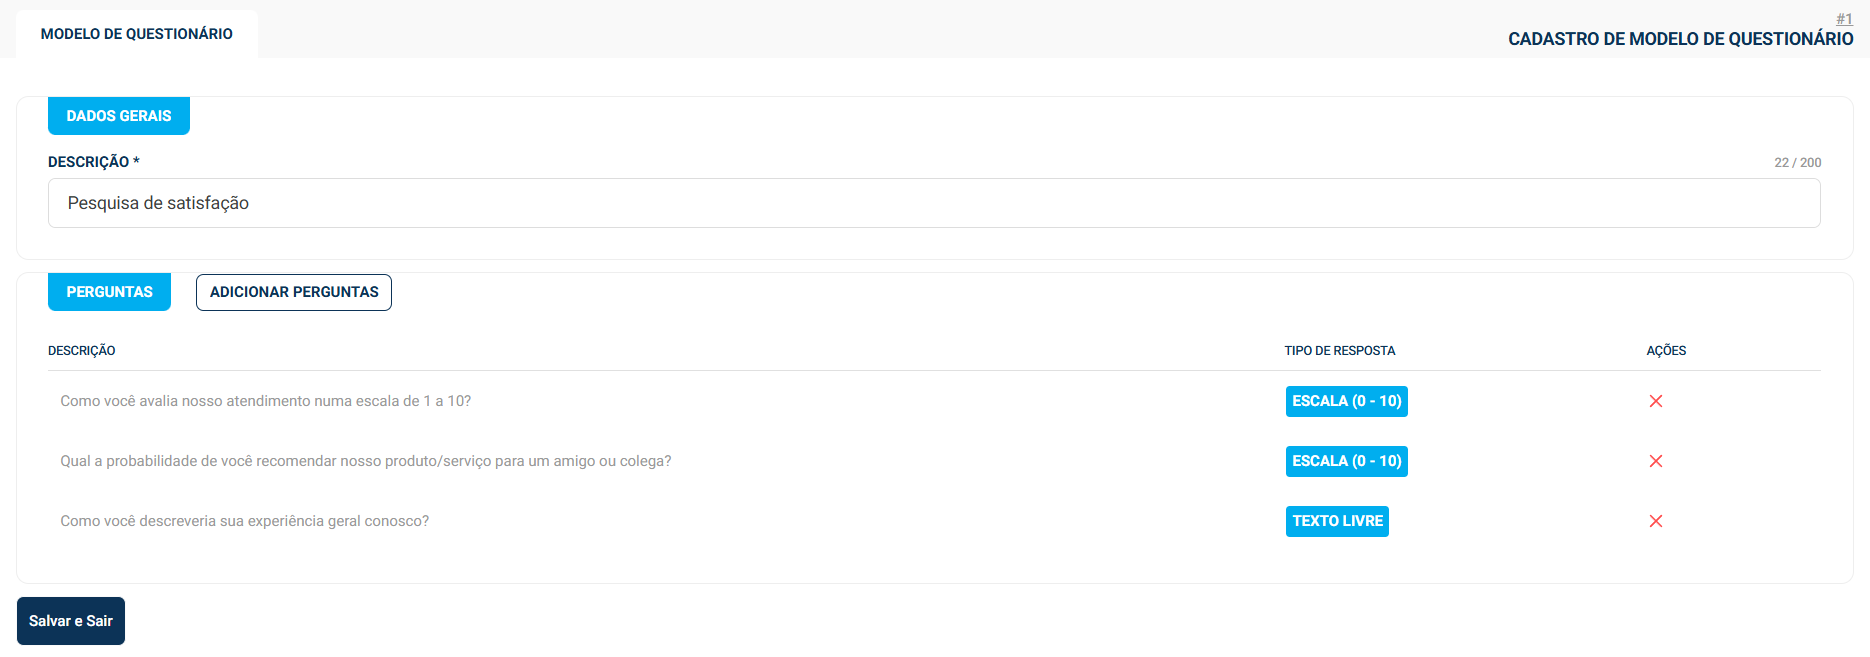This screenshot has width=1870, height=657.
Task: Click Escala badge for the atendimento question
Action: [1346, 401]
